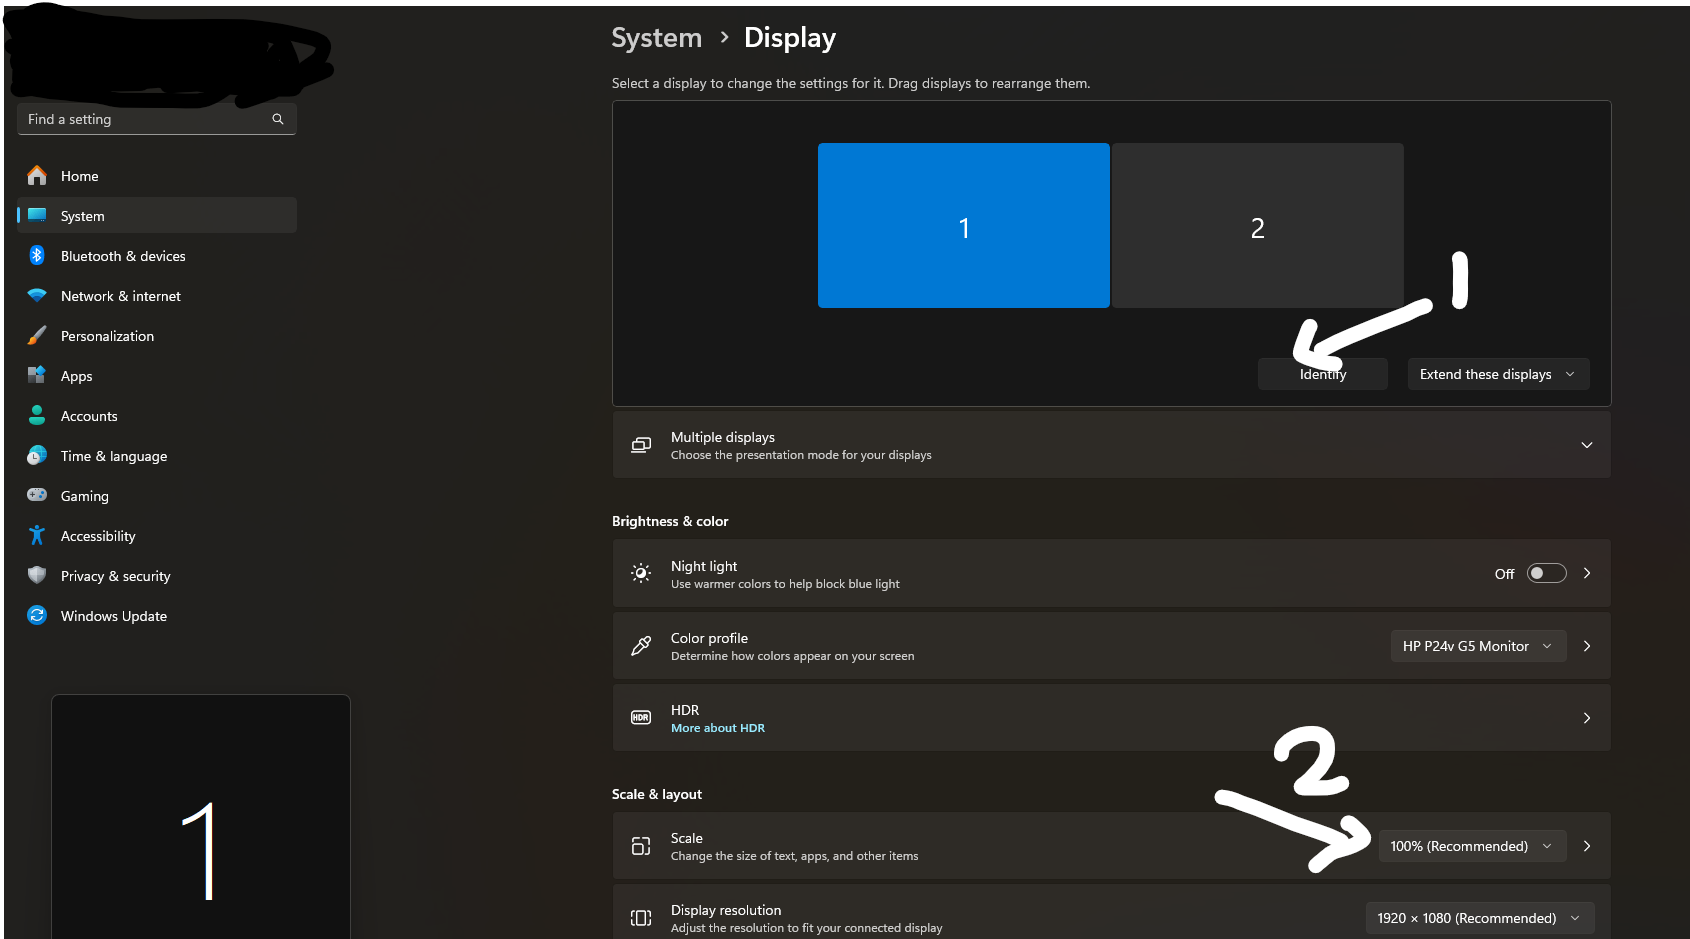
Task: Open the More about HDR link
Action: coord(718,728)
